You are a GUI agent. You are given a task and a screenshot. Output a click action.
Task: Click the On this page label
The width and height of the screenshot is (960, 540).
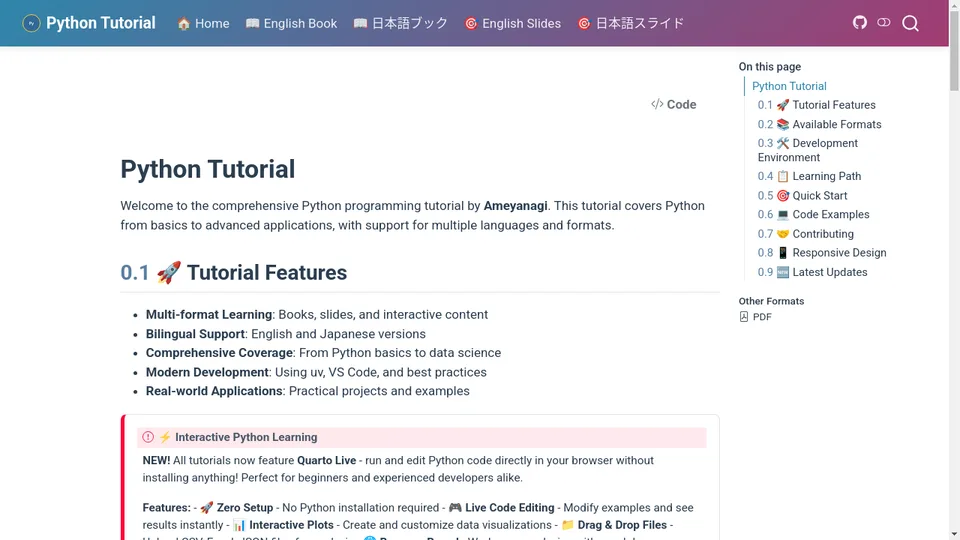tap(770, 67)
